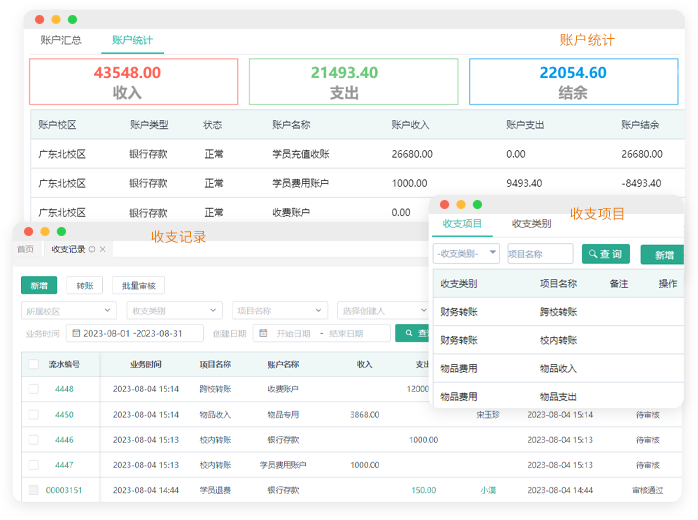Screen dimensions: 698x520
Task: Open record link 4450
Action: coord(64,414)
